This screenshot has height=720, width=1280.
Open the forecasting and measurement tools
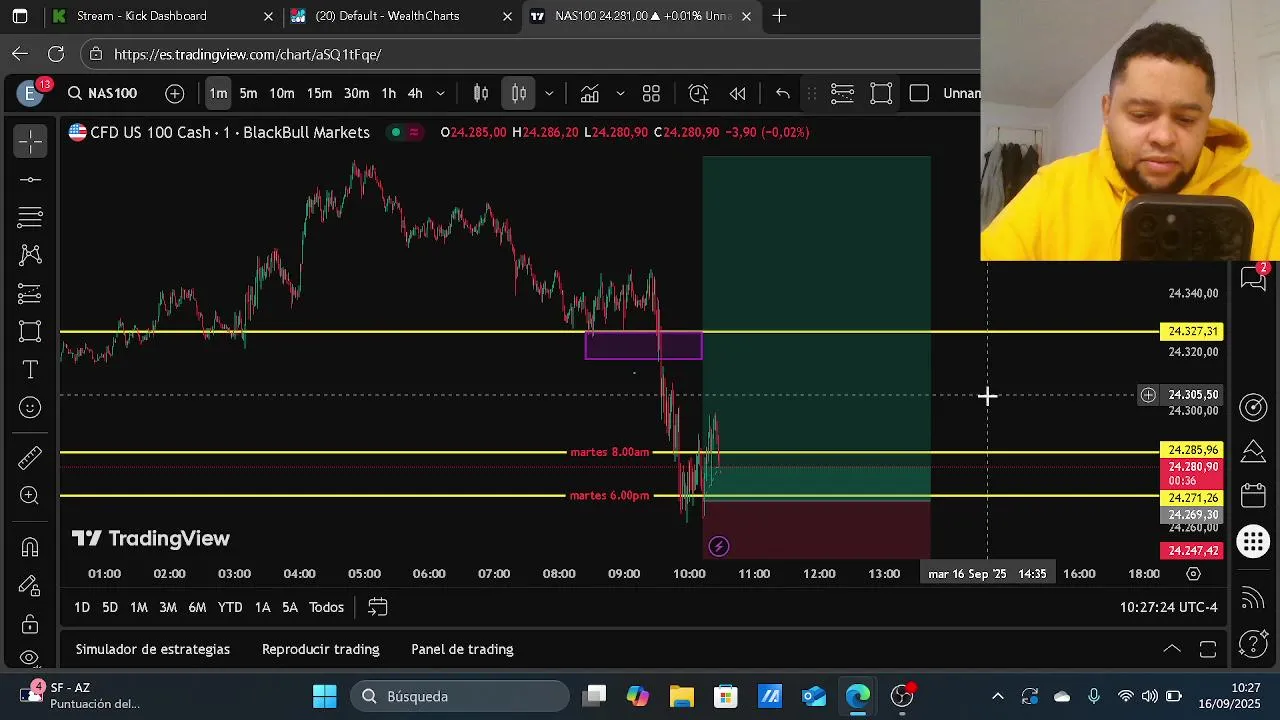tap(30, 293)
